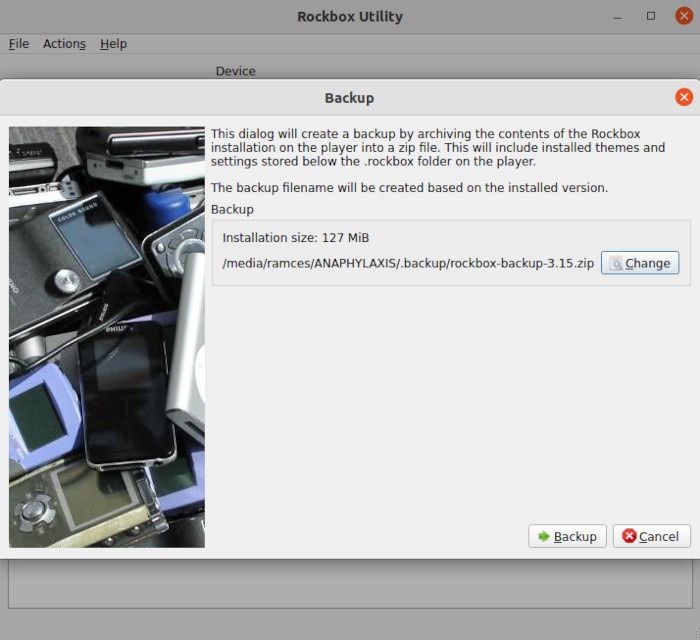The width and height of the screenshot is (700, 640).
Task: Open the File menu
Action: (x=19, y=44)
